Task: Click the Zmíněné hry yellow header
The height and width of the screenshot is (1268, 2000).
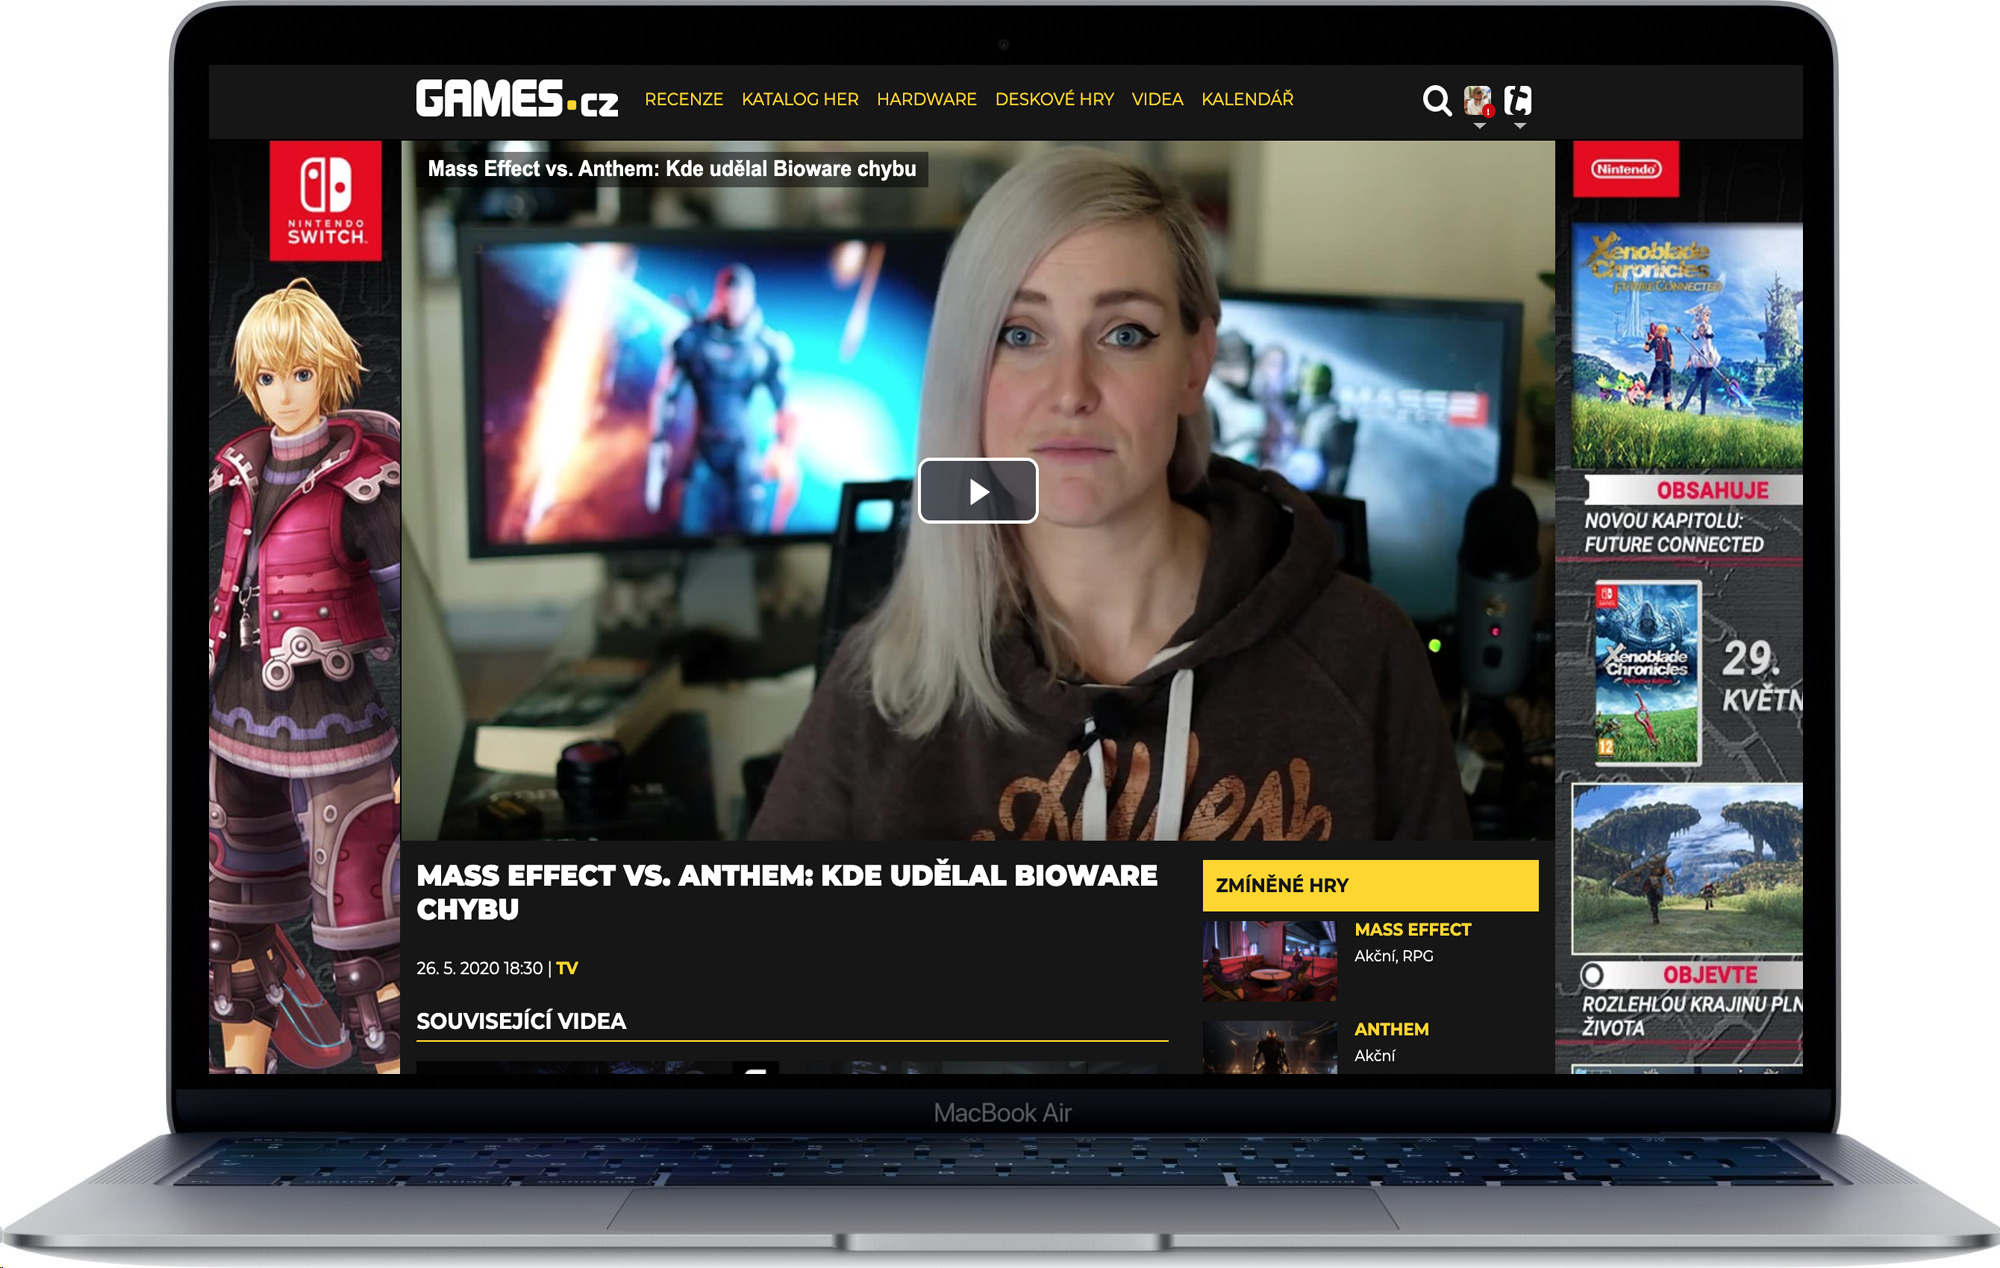Action: [x=1371, y=885]
